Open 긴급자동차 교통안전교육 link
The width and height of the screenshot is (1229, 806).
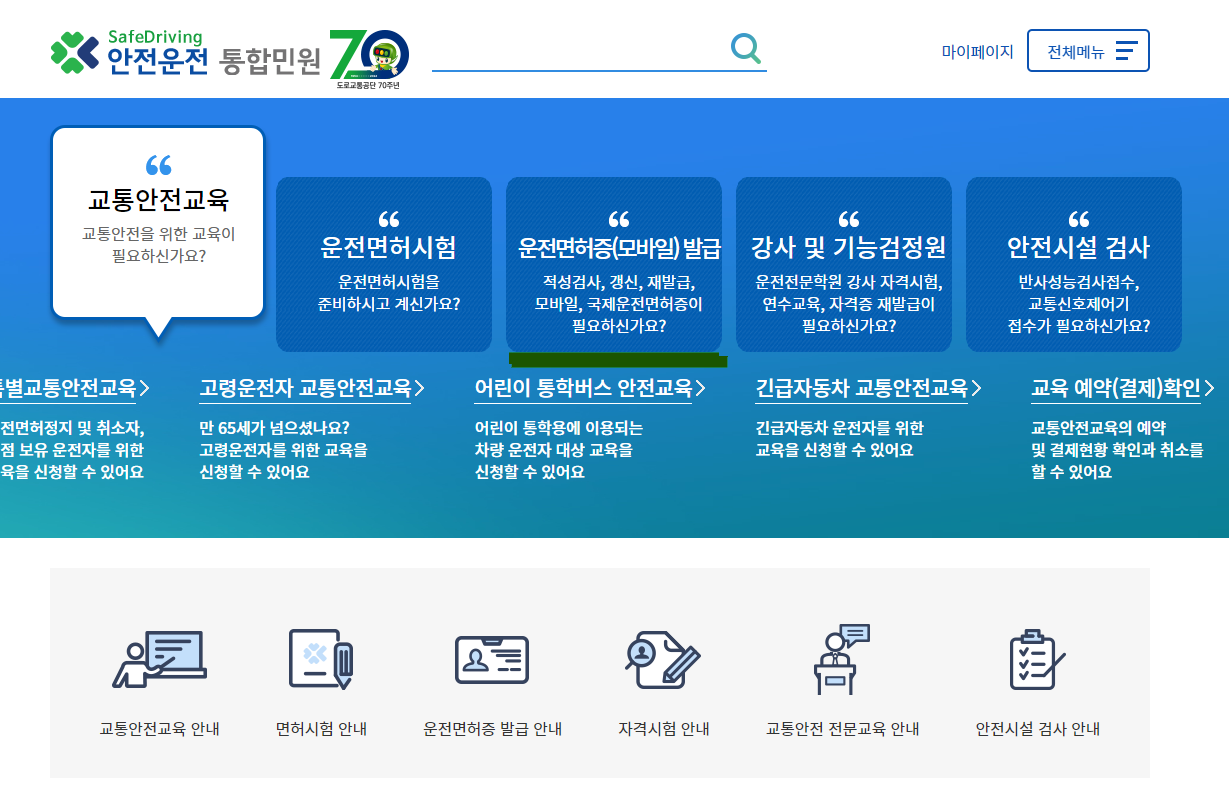click(x=861, y=388)
